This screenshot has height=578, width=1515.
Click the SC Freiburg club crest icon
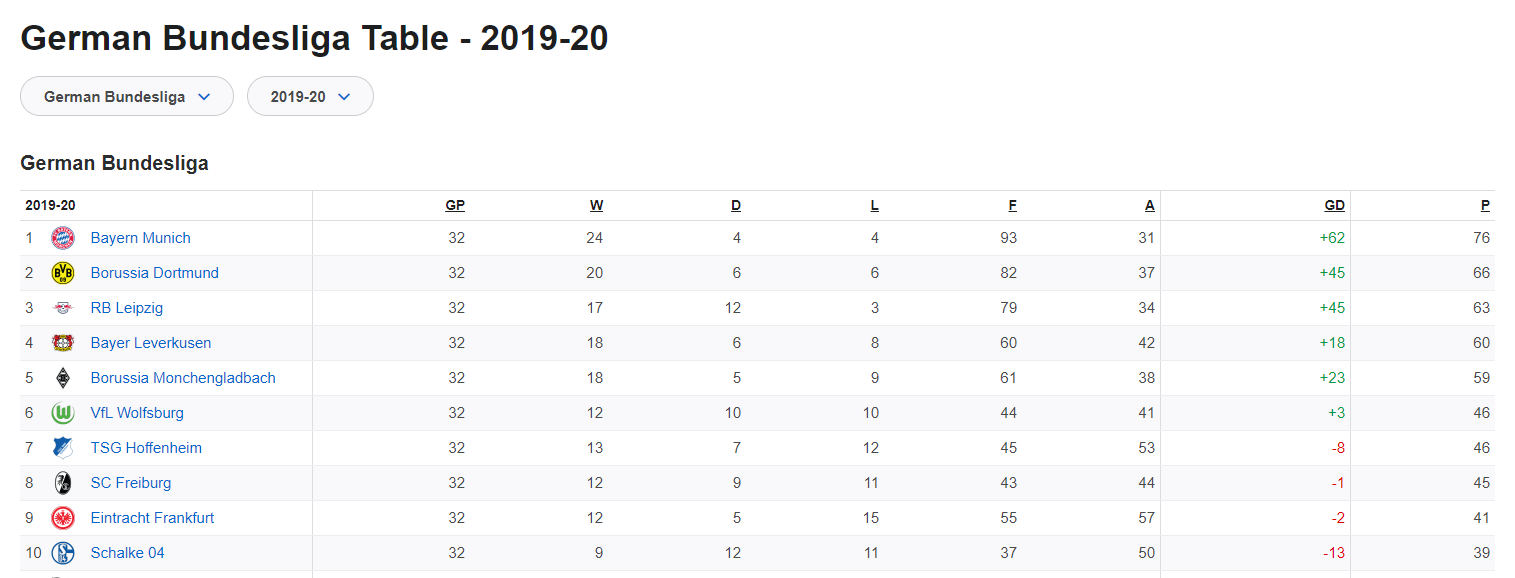tap(63, 483)
